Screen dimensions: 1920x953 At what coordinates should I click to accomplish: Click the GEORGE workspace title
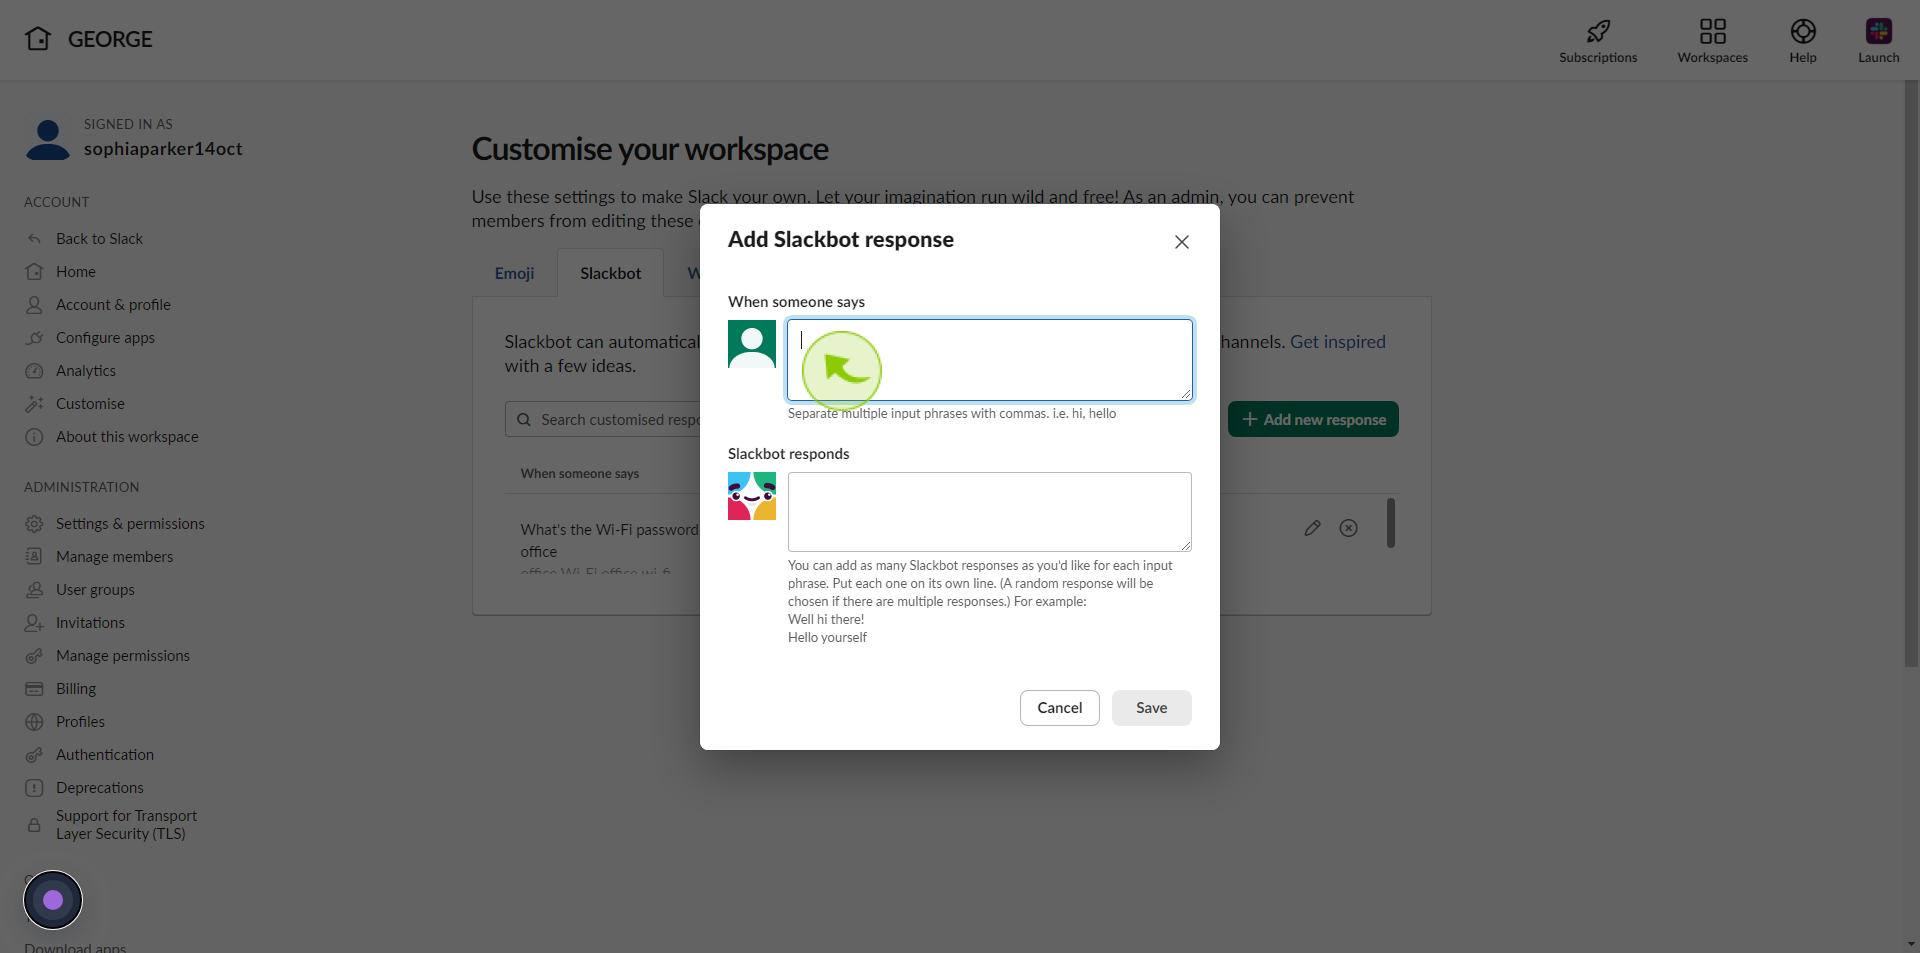pos(110,39)
